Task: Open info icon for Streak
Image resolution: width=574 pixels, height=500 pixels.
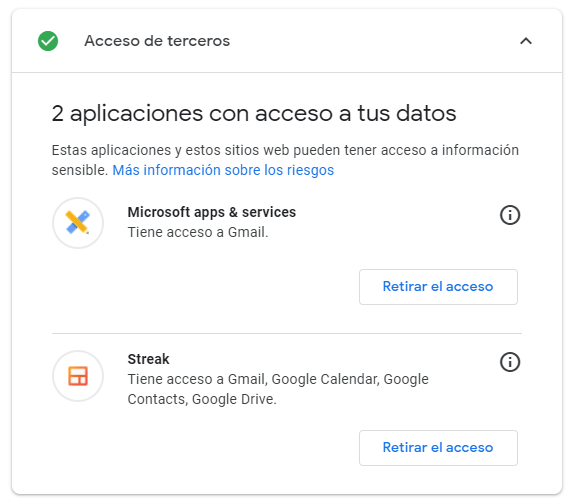Action: [x=510, y=362]
